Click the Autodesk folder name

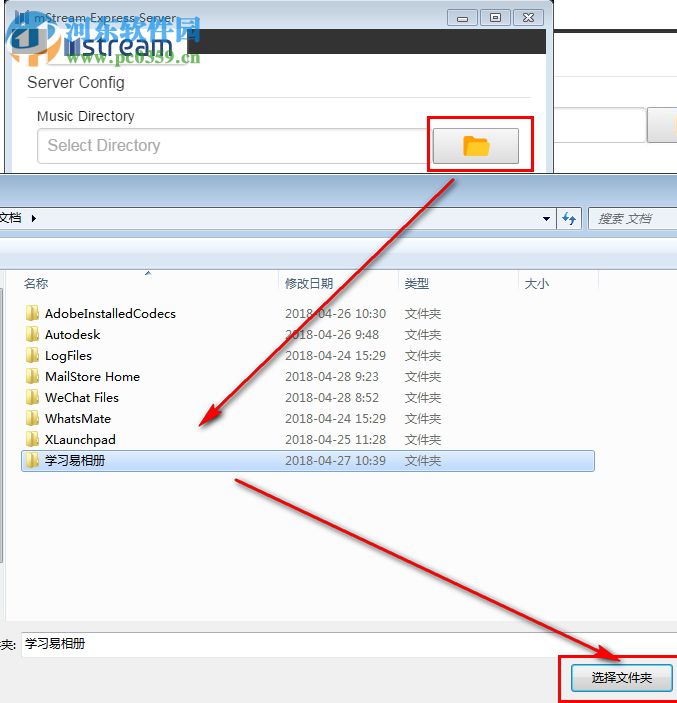tap(73, 334)
